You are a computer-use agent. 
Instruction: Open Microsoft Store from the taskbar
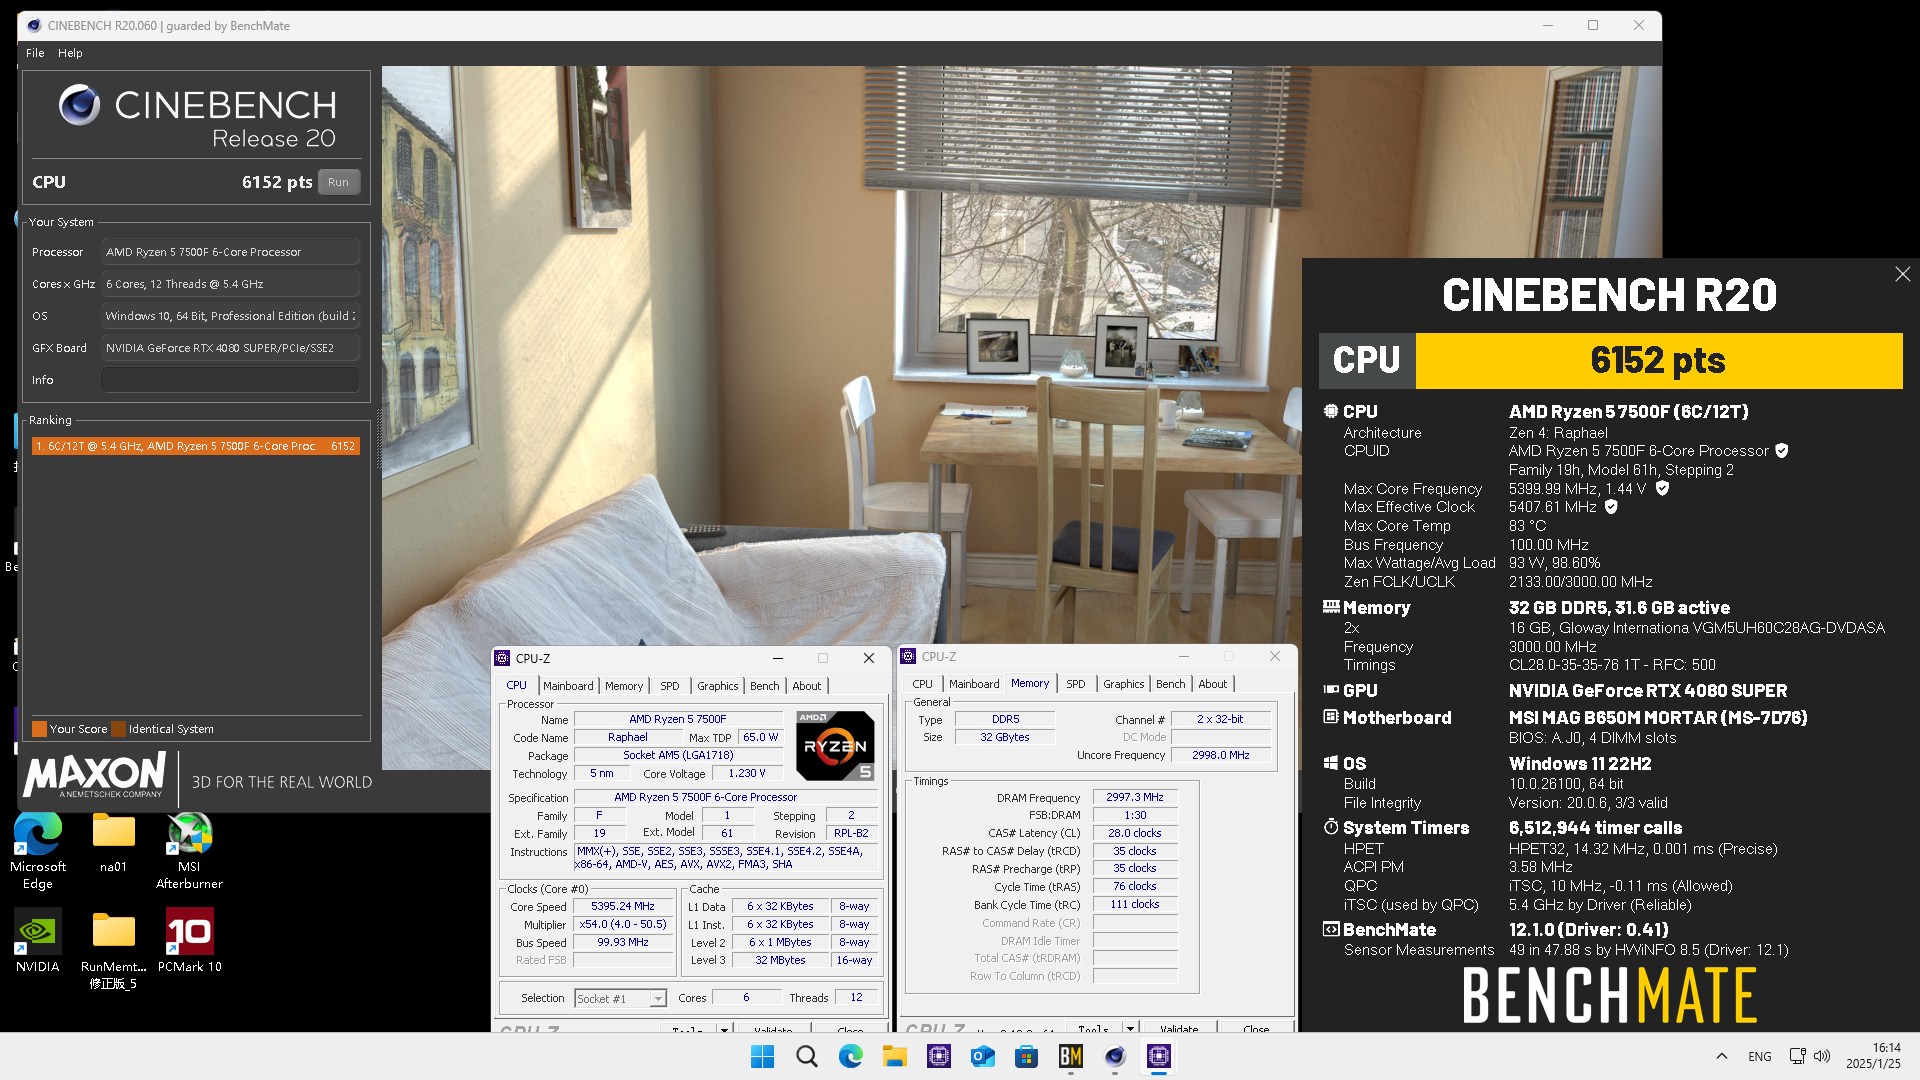[x=1026, y=1056]
